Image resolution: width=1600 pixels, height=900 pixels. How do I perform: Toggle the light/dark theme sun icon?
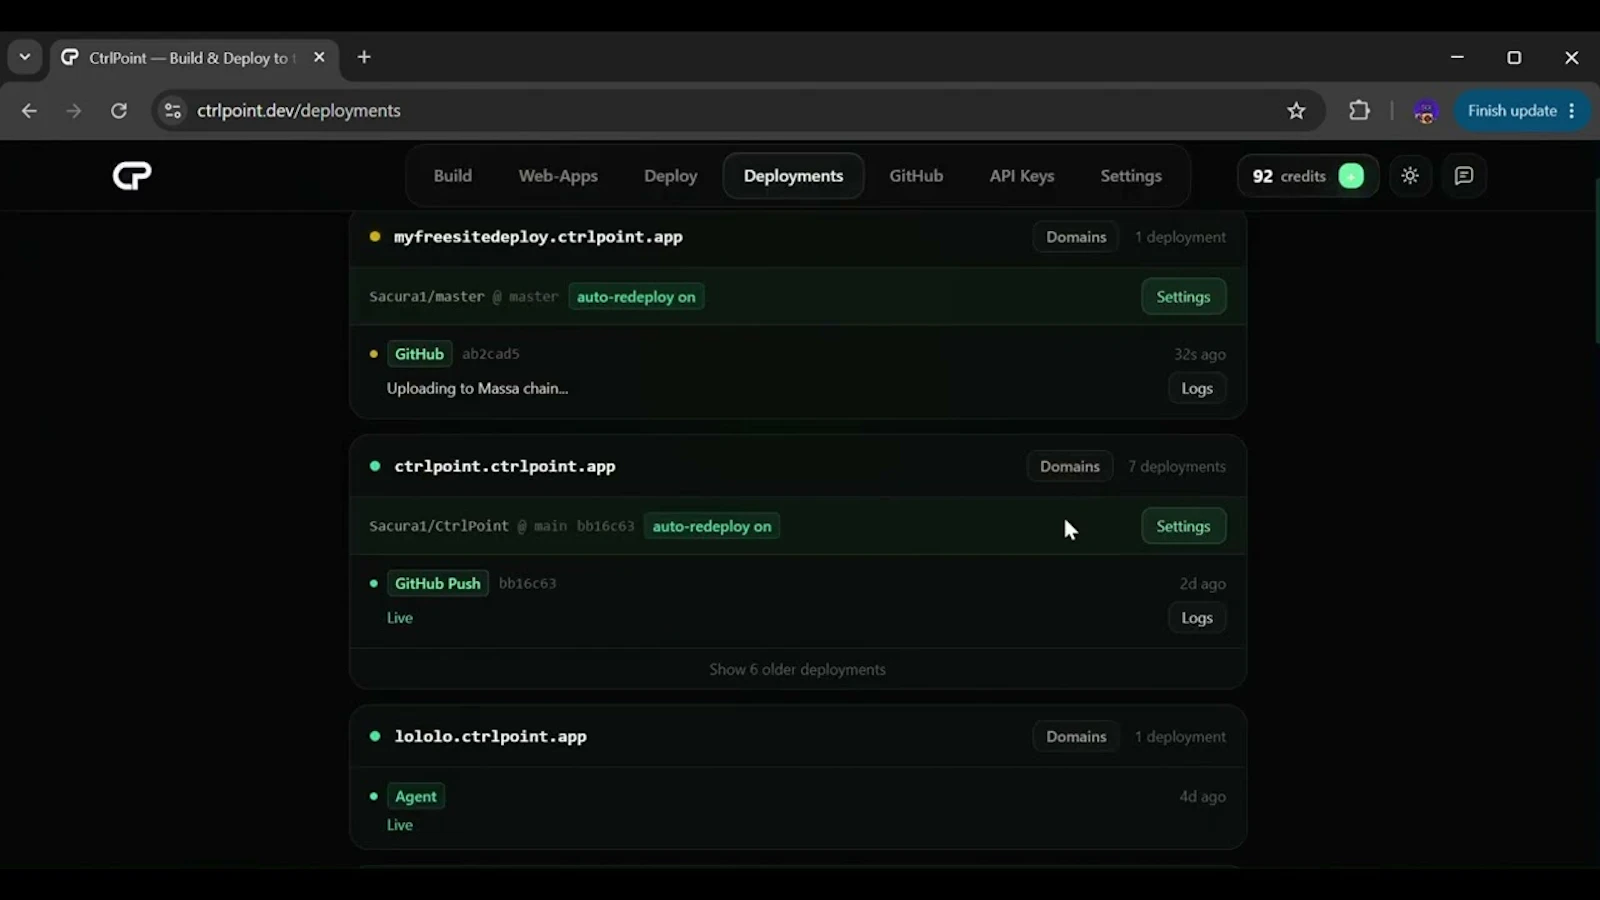(1410, 176)
